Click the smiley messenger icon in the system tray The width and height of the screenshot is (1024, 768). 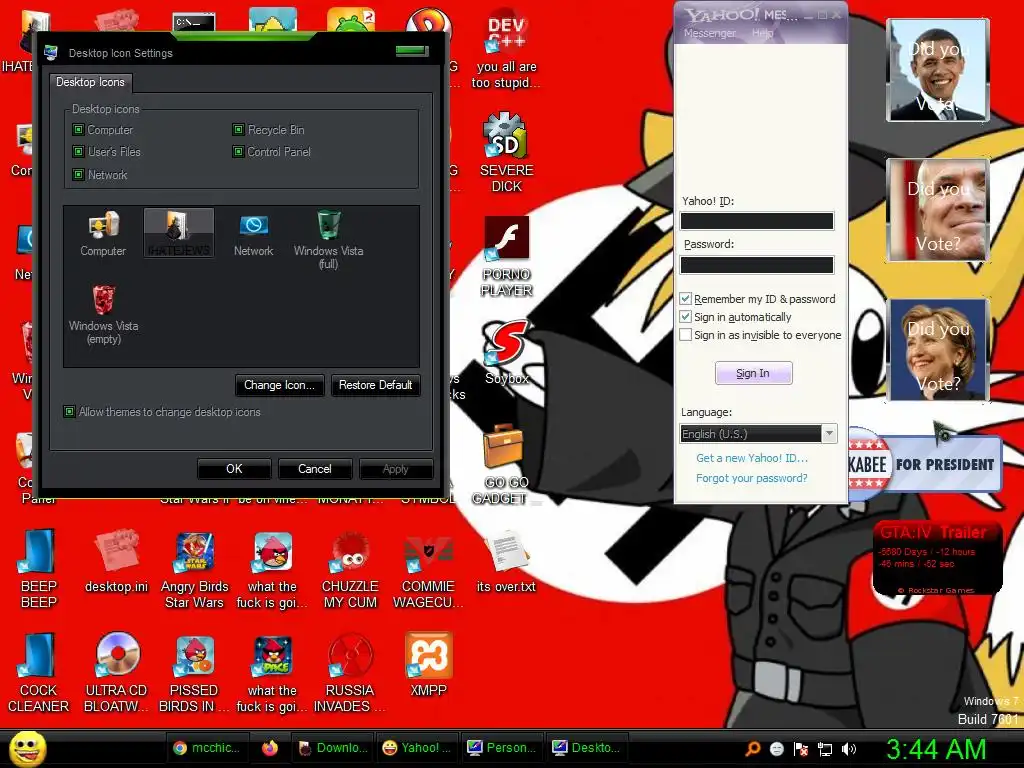click(x=777, y=749)
